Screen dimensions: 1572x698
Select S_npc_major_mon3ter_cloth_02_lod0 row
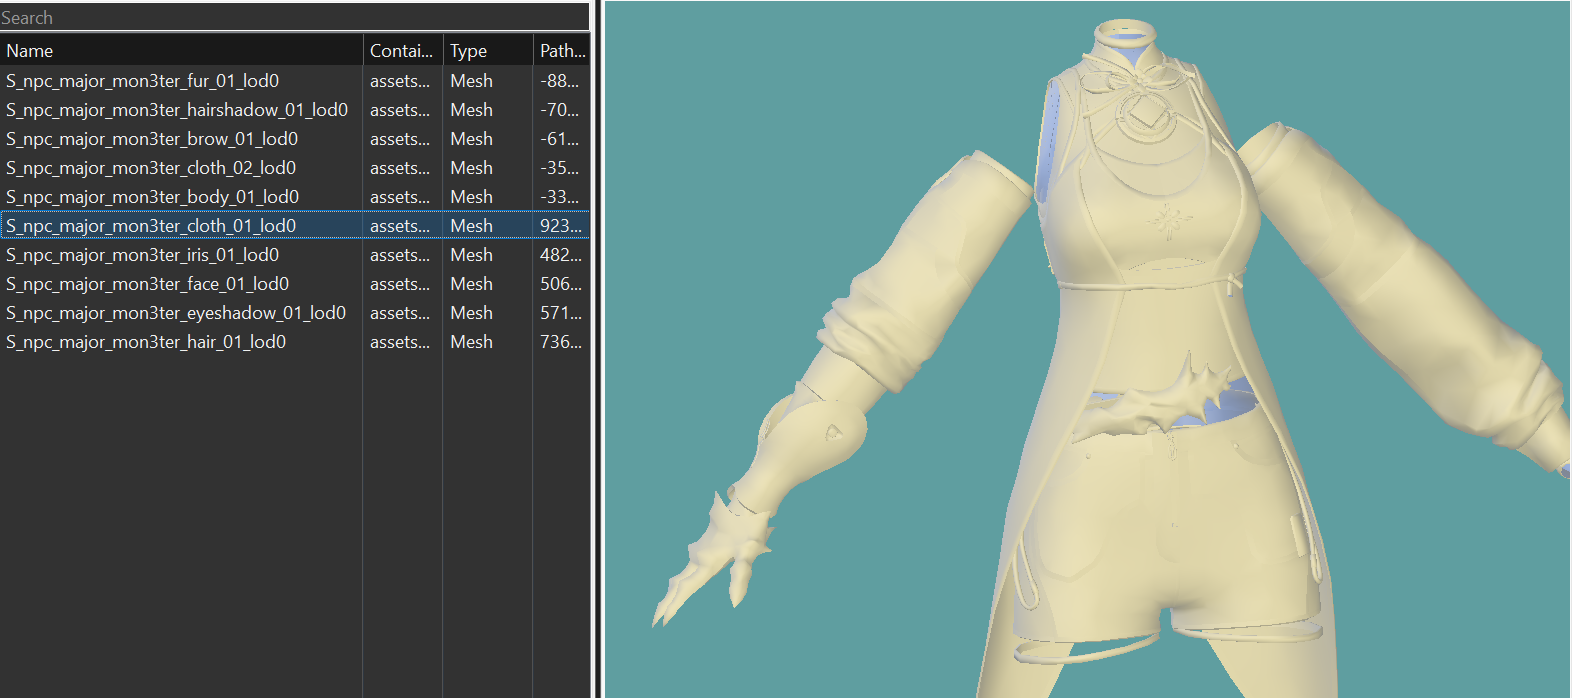pos(295,168)
